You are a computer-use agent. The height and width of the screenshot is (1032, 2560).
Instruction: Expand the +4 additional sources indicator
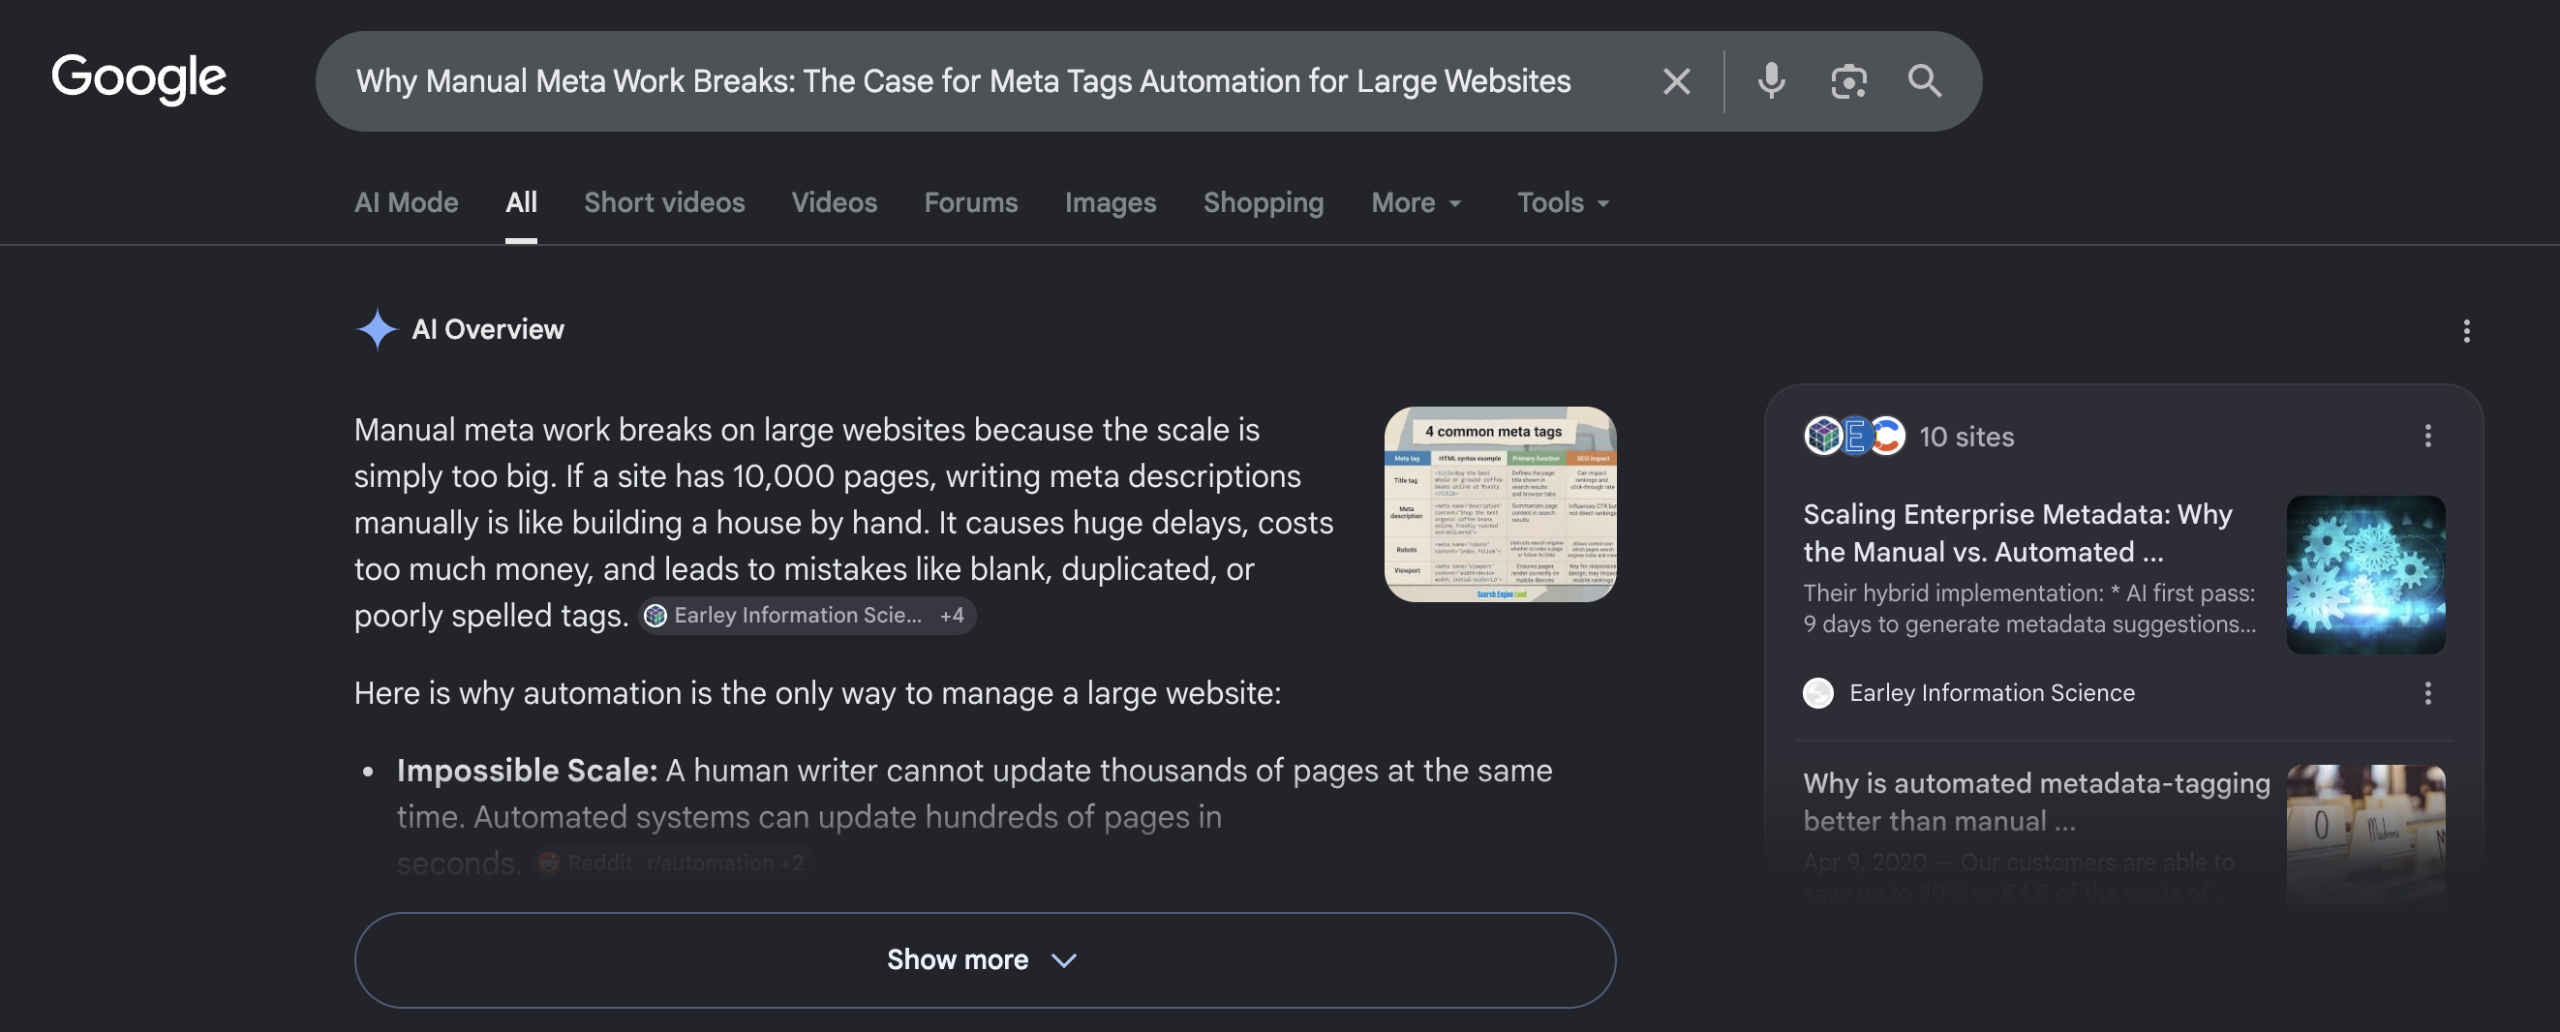tap(951, 615)
